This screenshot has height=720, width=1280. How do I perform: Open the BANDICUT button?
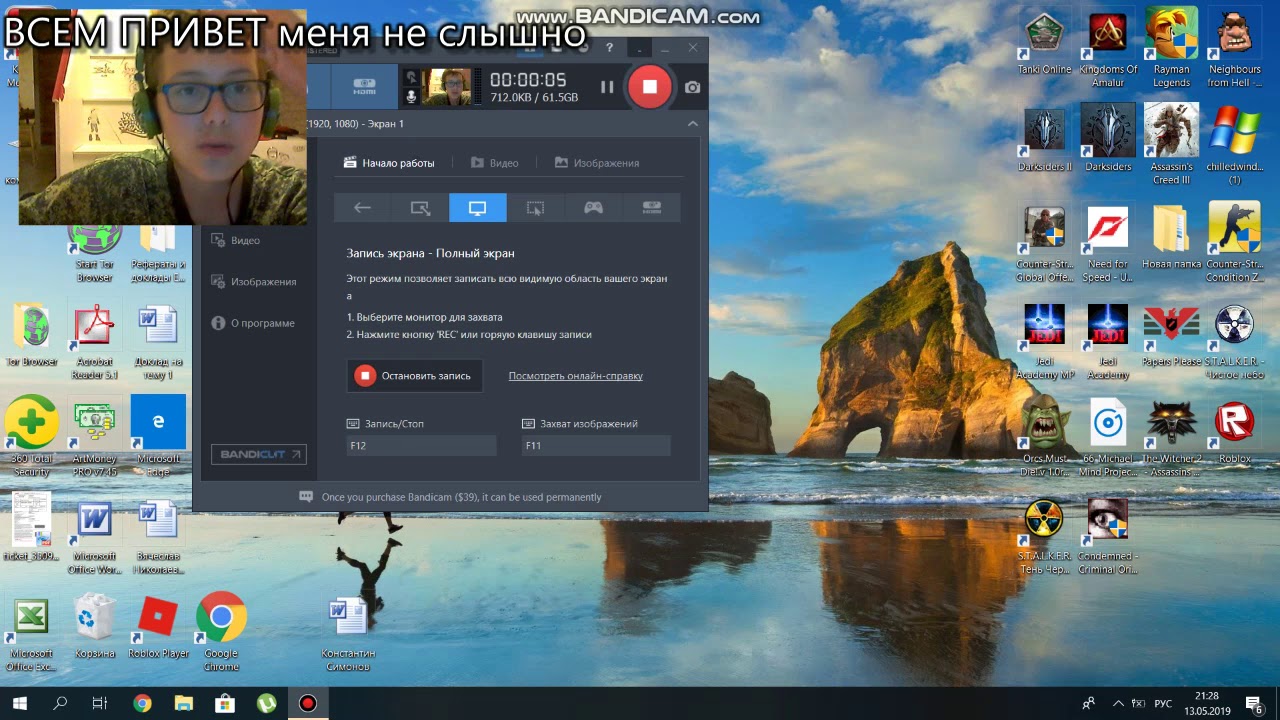pyautogui.click(x=258, y=454)
